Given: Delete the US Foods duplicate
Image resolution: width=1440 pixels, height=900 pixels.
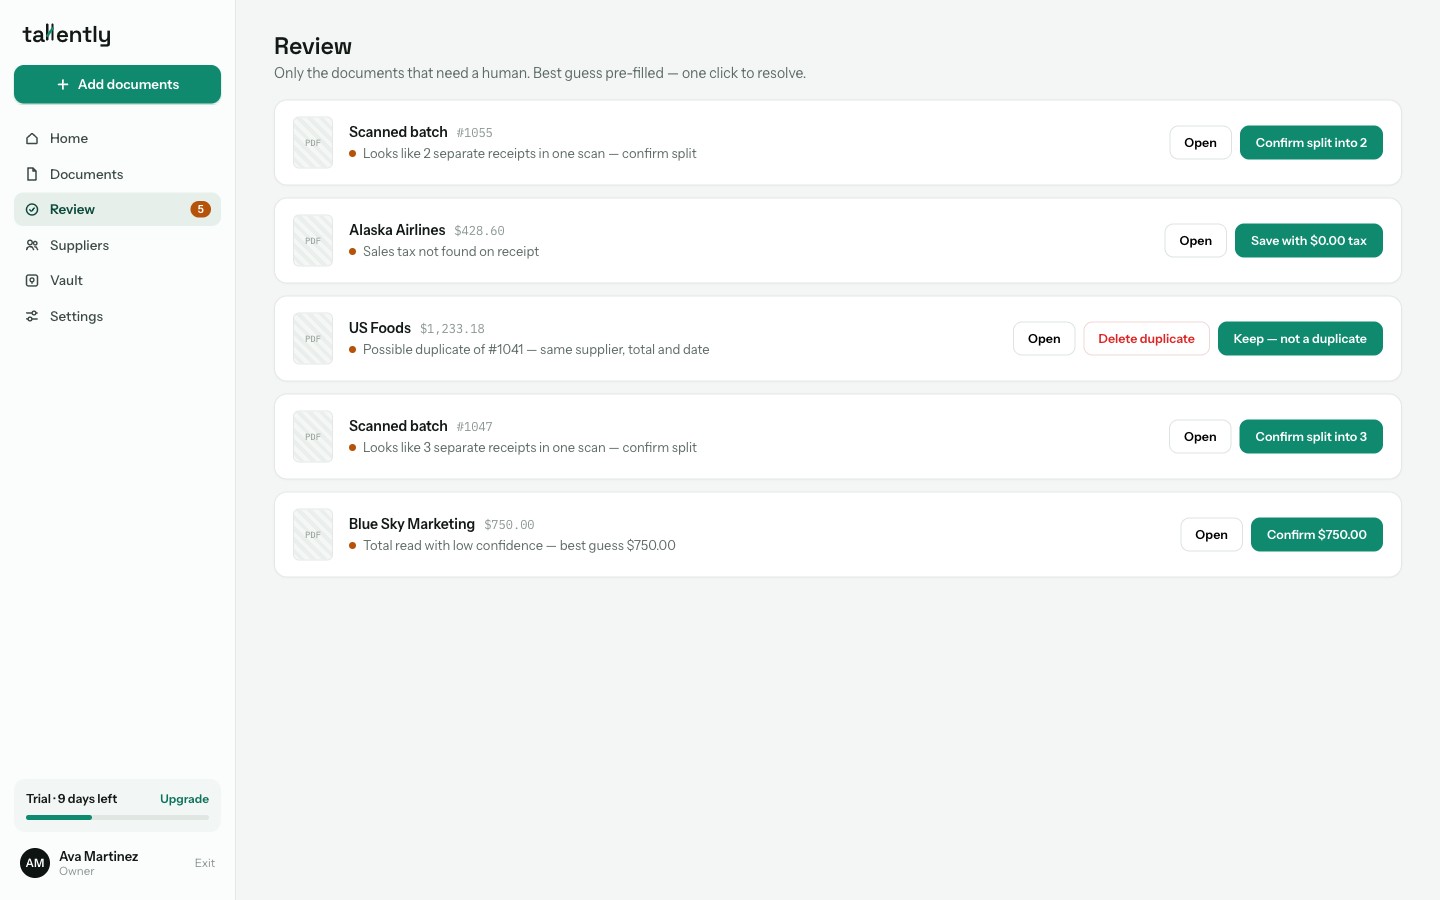Looking at the screenshot, I should 1146,339.
